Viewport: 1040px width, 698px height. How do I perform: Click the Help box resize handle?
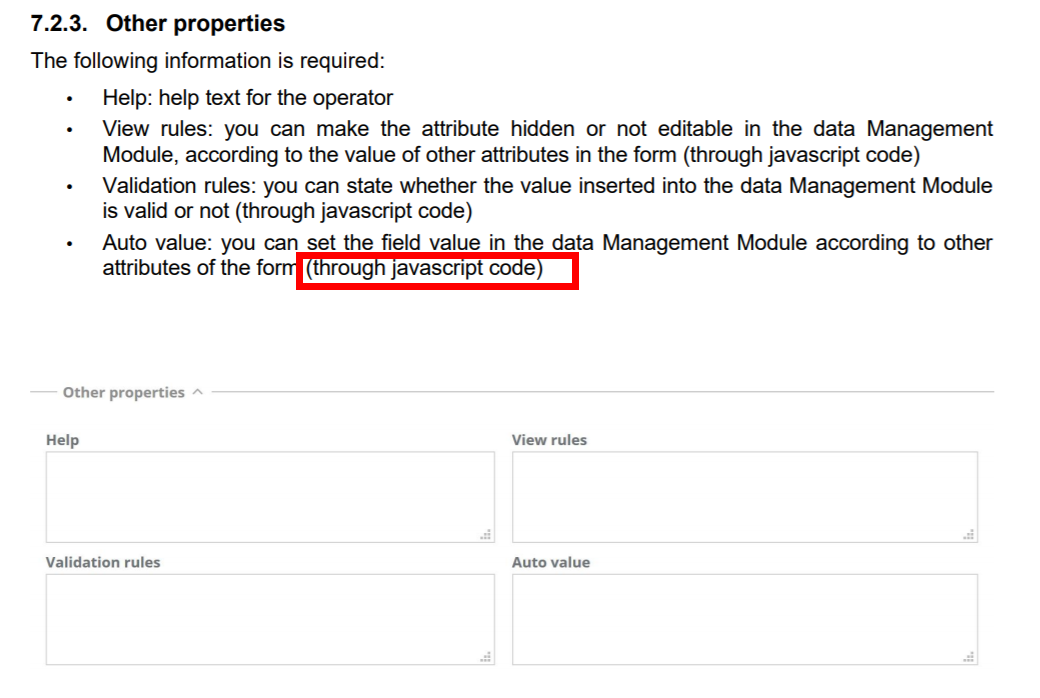click(487, 536)
